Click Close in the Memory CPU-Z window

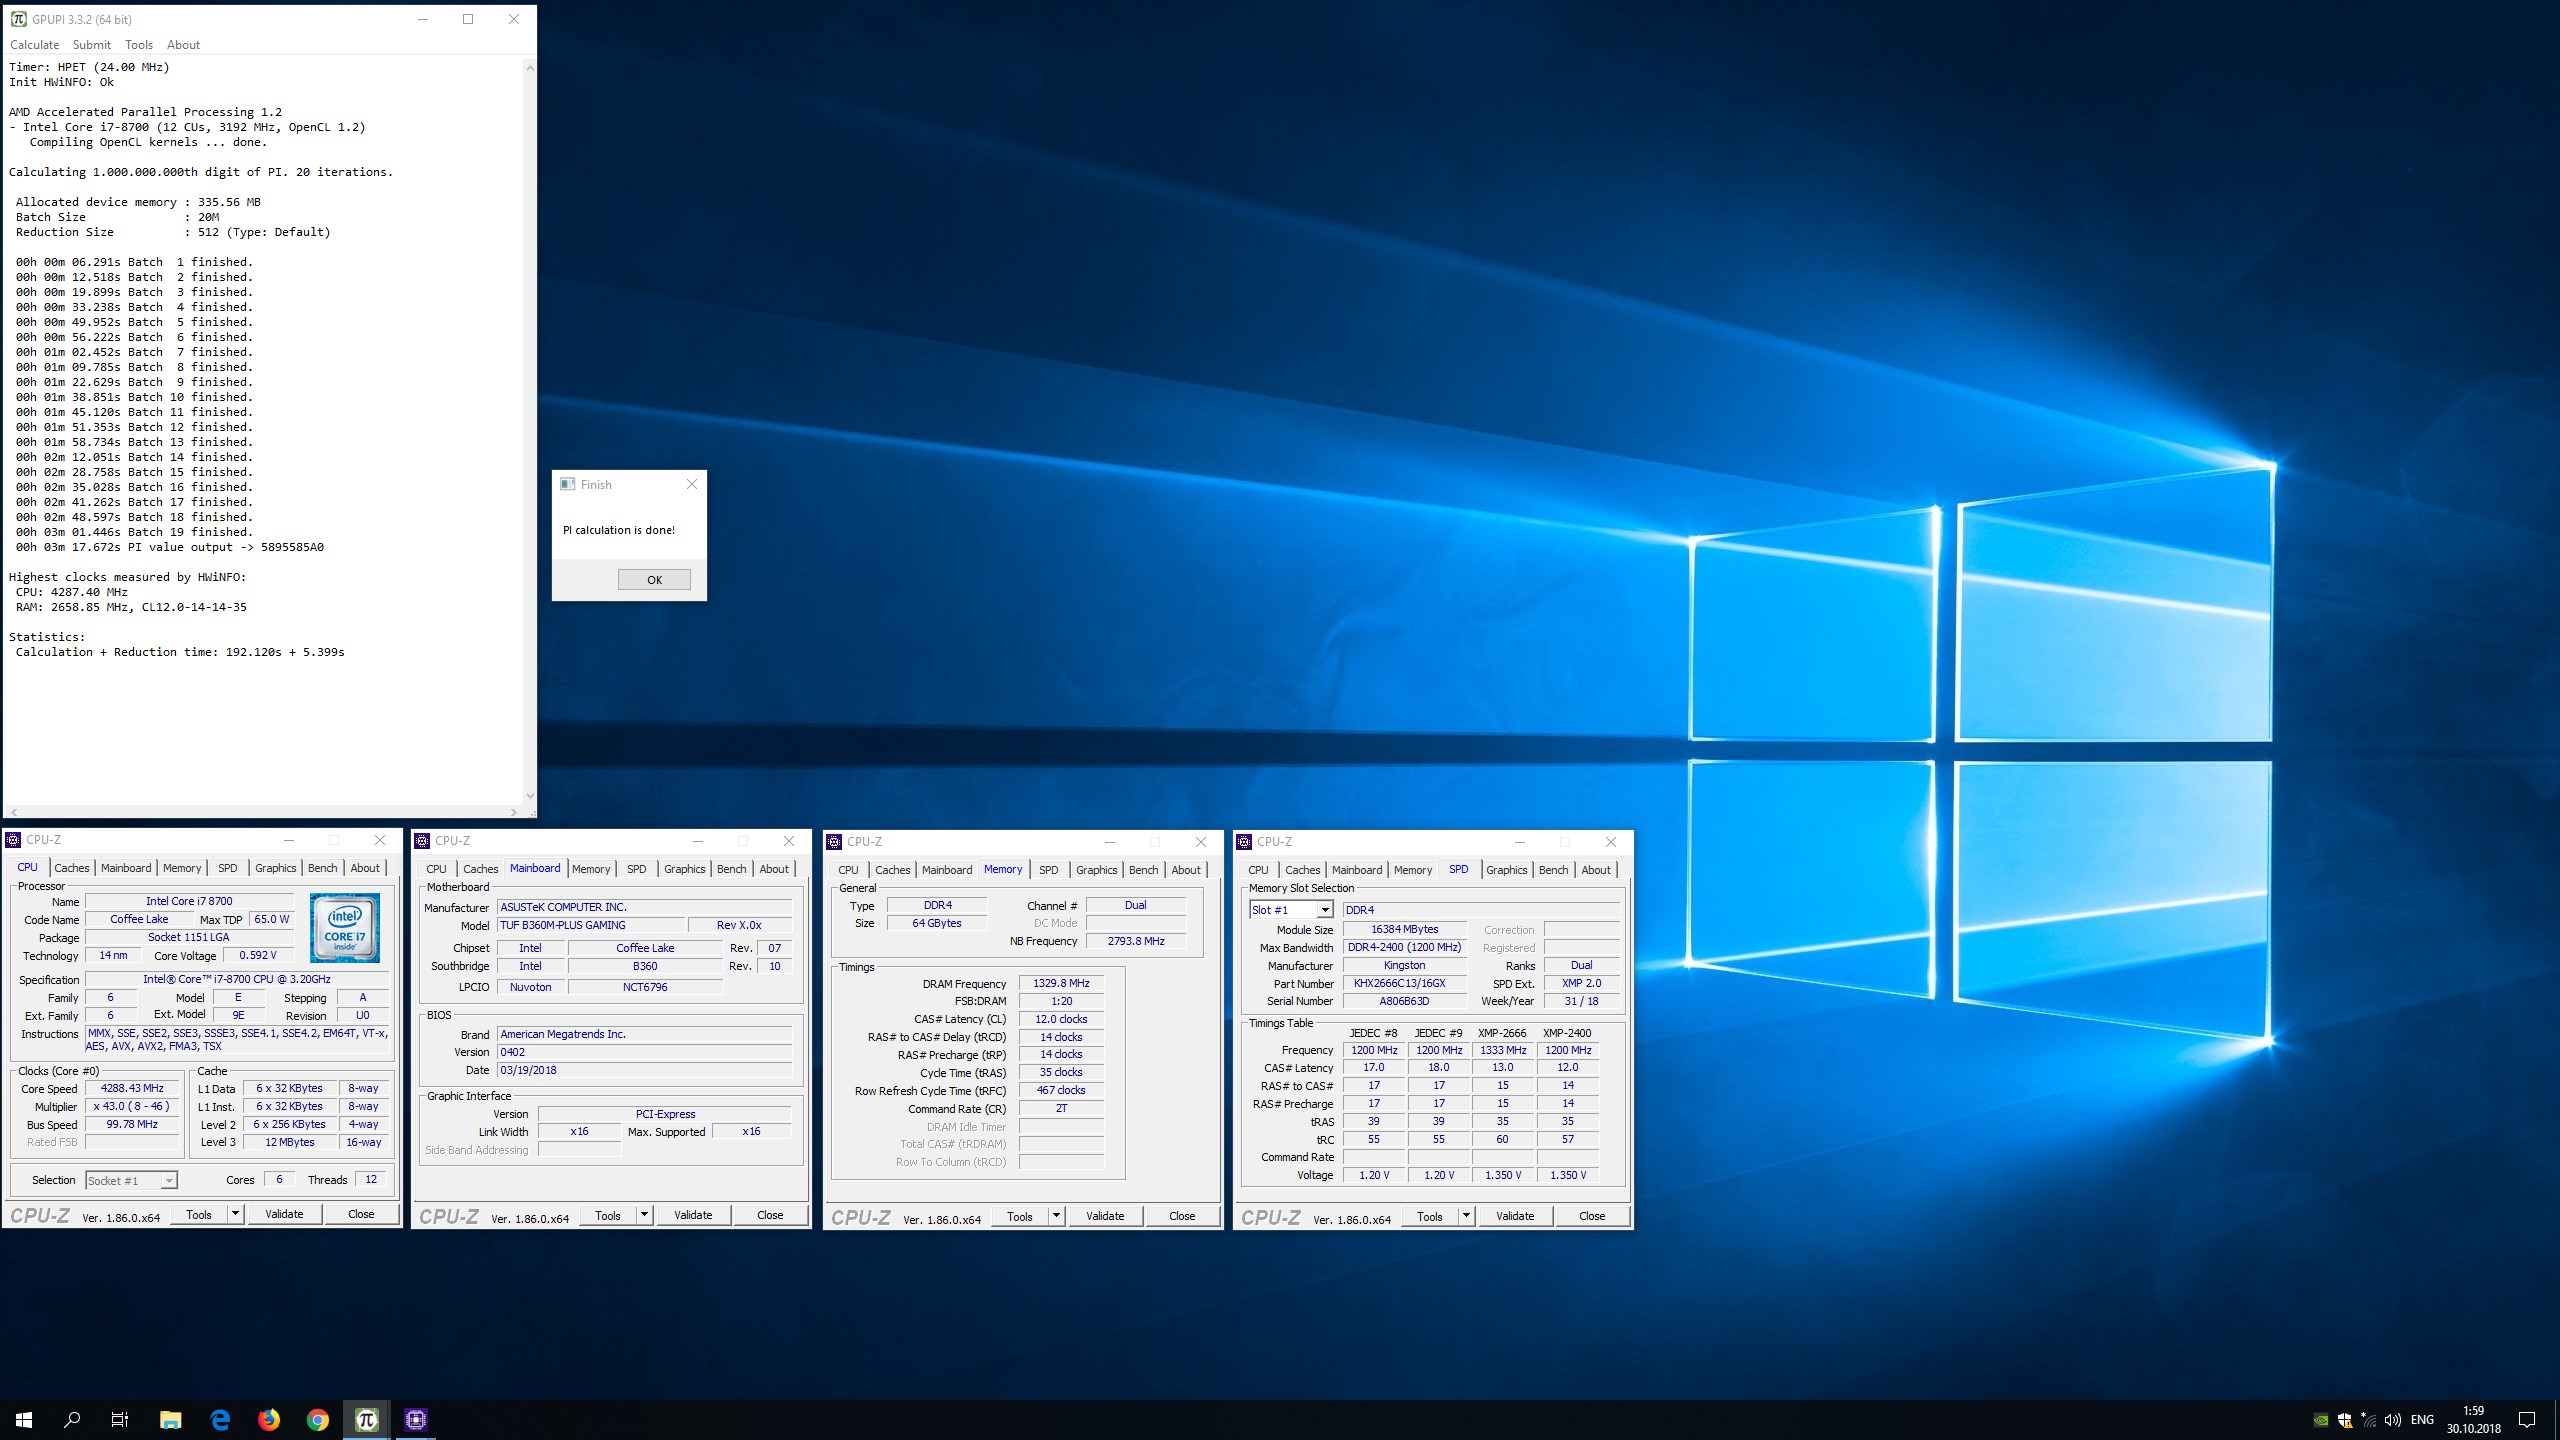1182,1216
